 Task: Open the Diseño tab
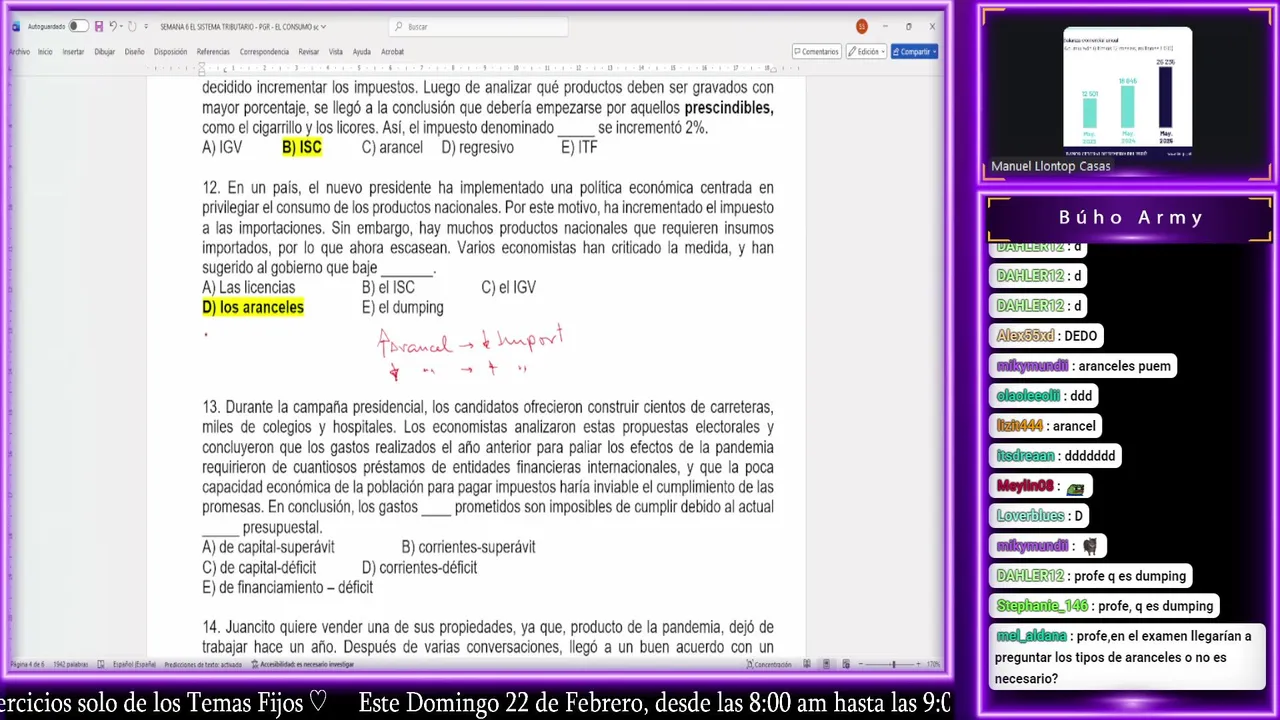[134, 51]
